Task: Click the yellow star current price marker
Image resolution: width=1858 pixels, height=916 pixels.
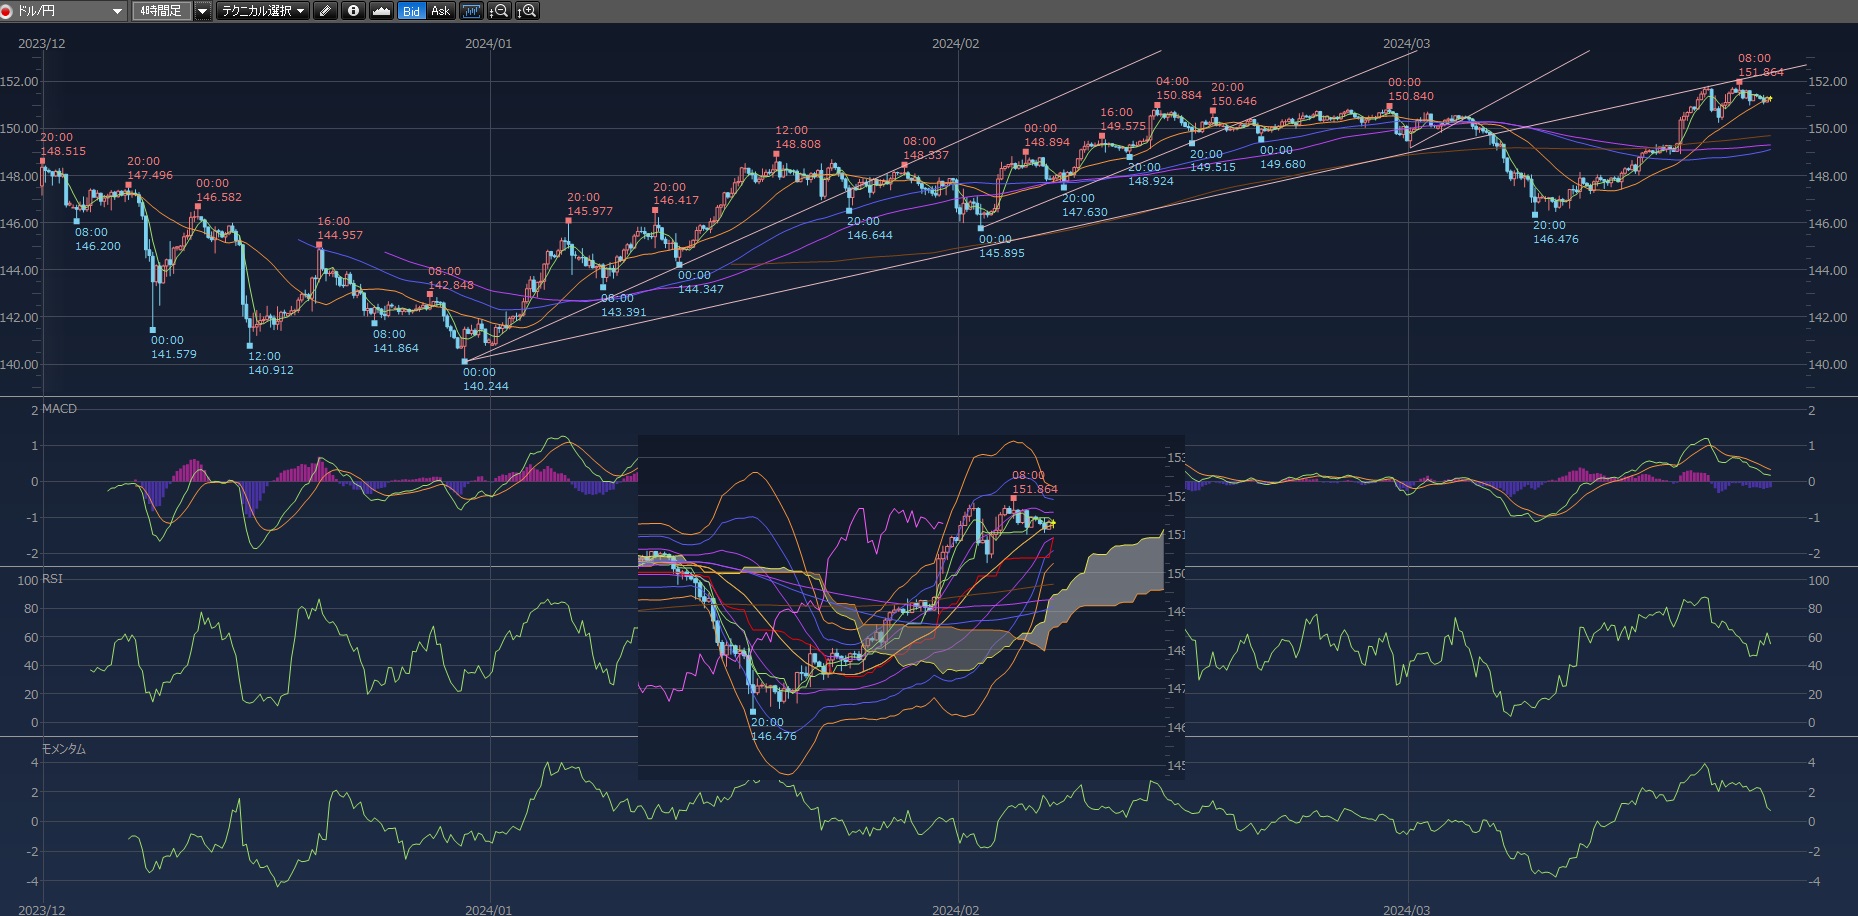Action: coord(1768,99)
